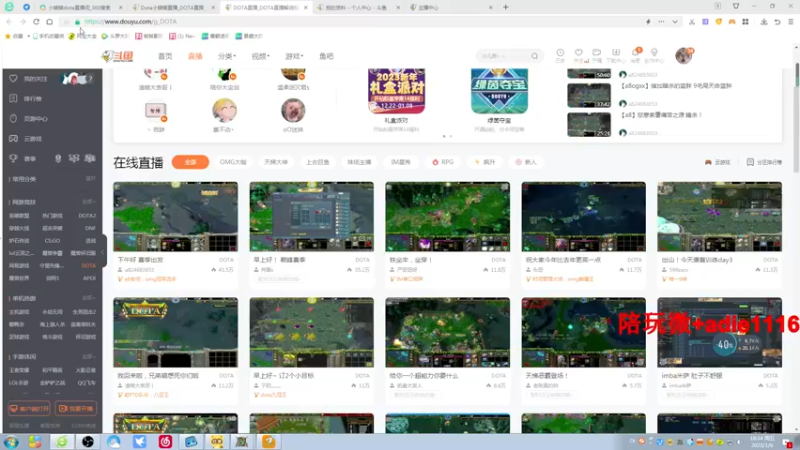
Task: Expand the 视频 video dropdown
Action: pos(260,56)
